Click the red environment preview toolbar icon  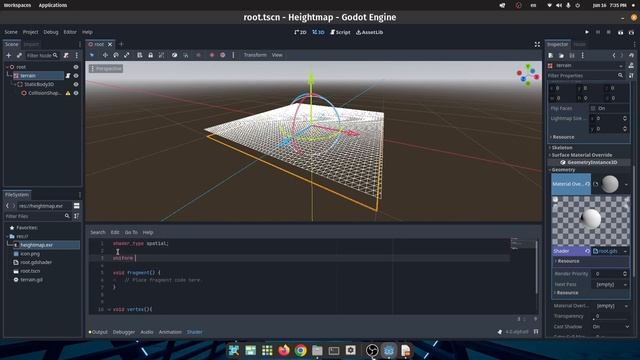click(223, 55)
